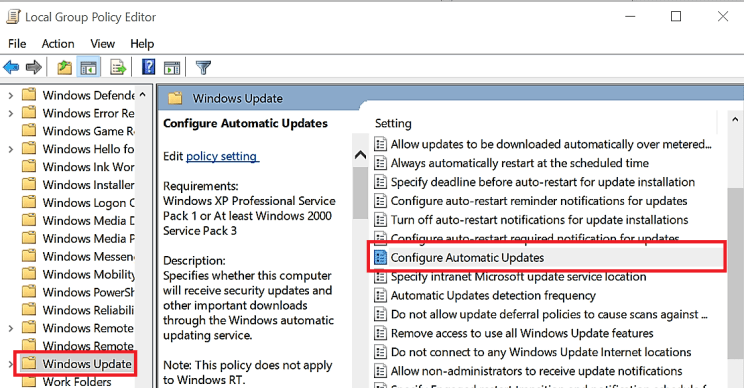The width and height of the screenshot is (744, 388).
Task: Select Windows Update in the tree
Action: 87,364
